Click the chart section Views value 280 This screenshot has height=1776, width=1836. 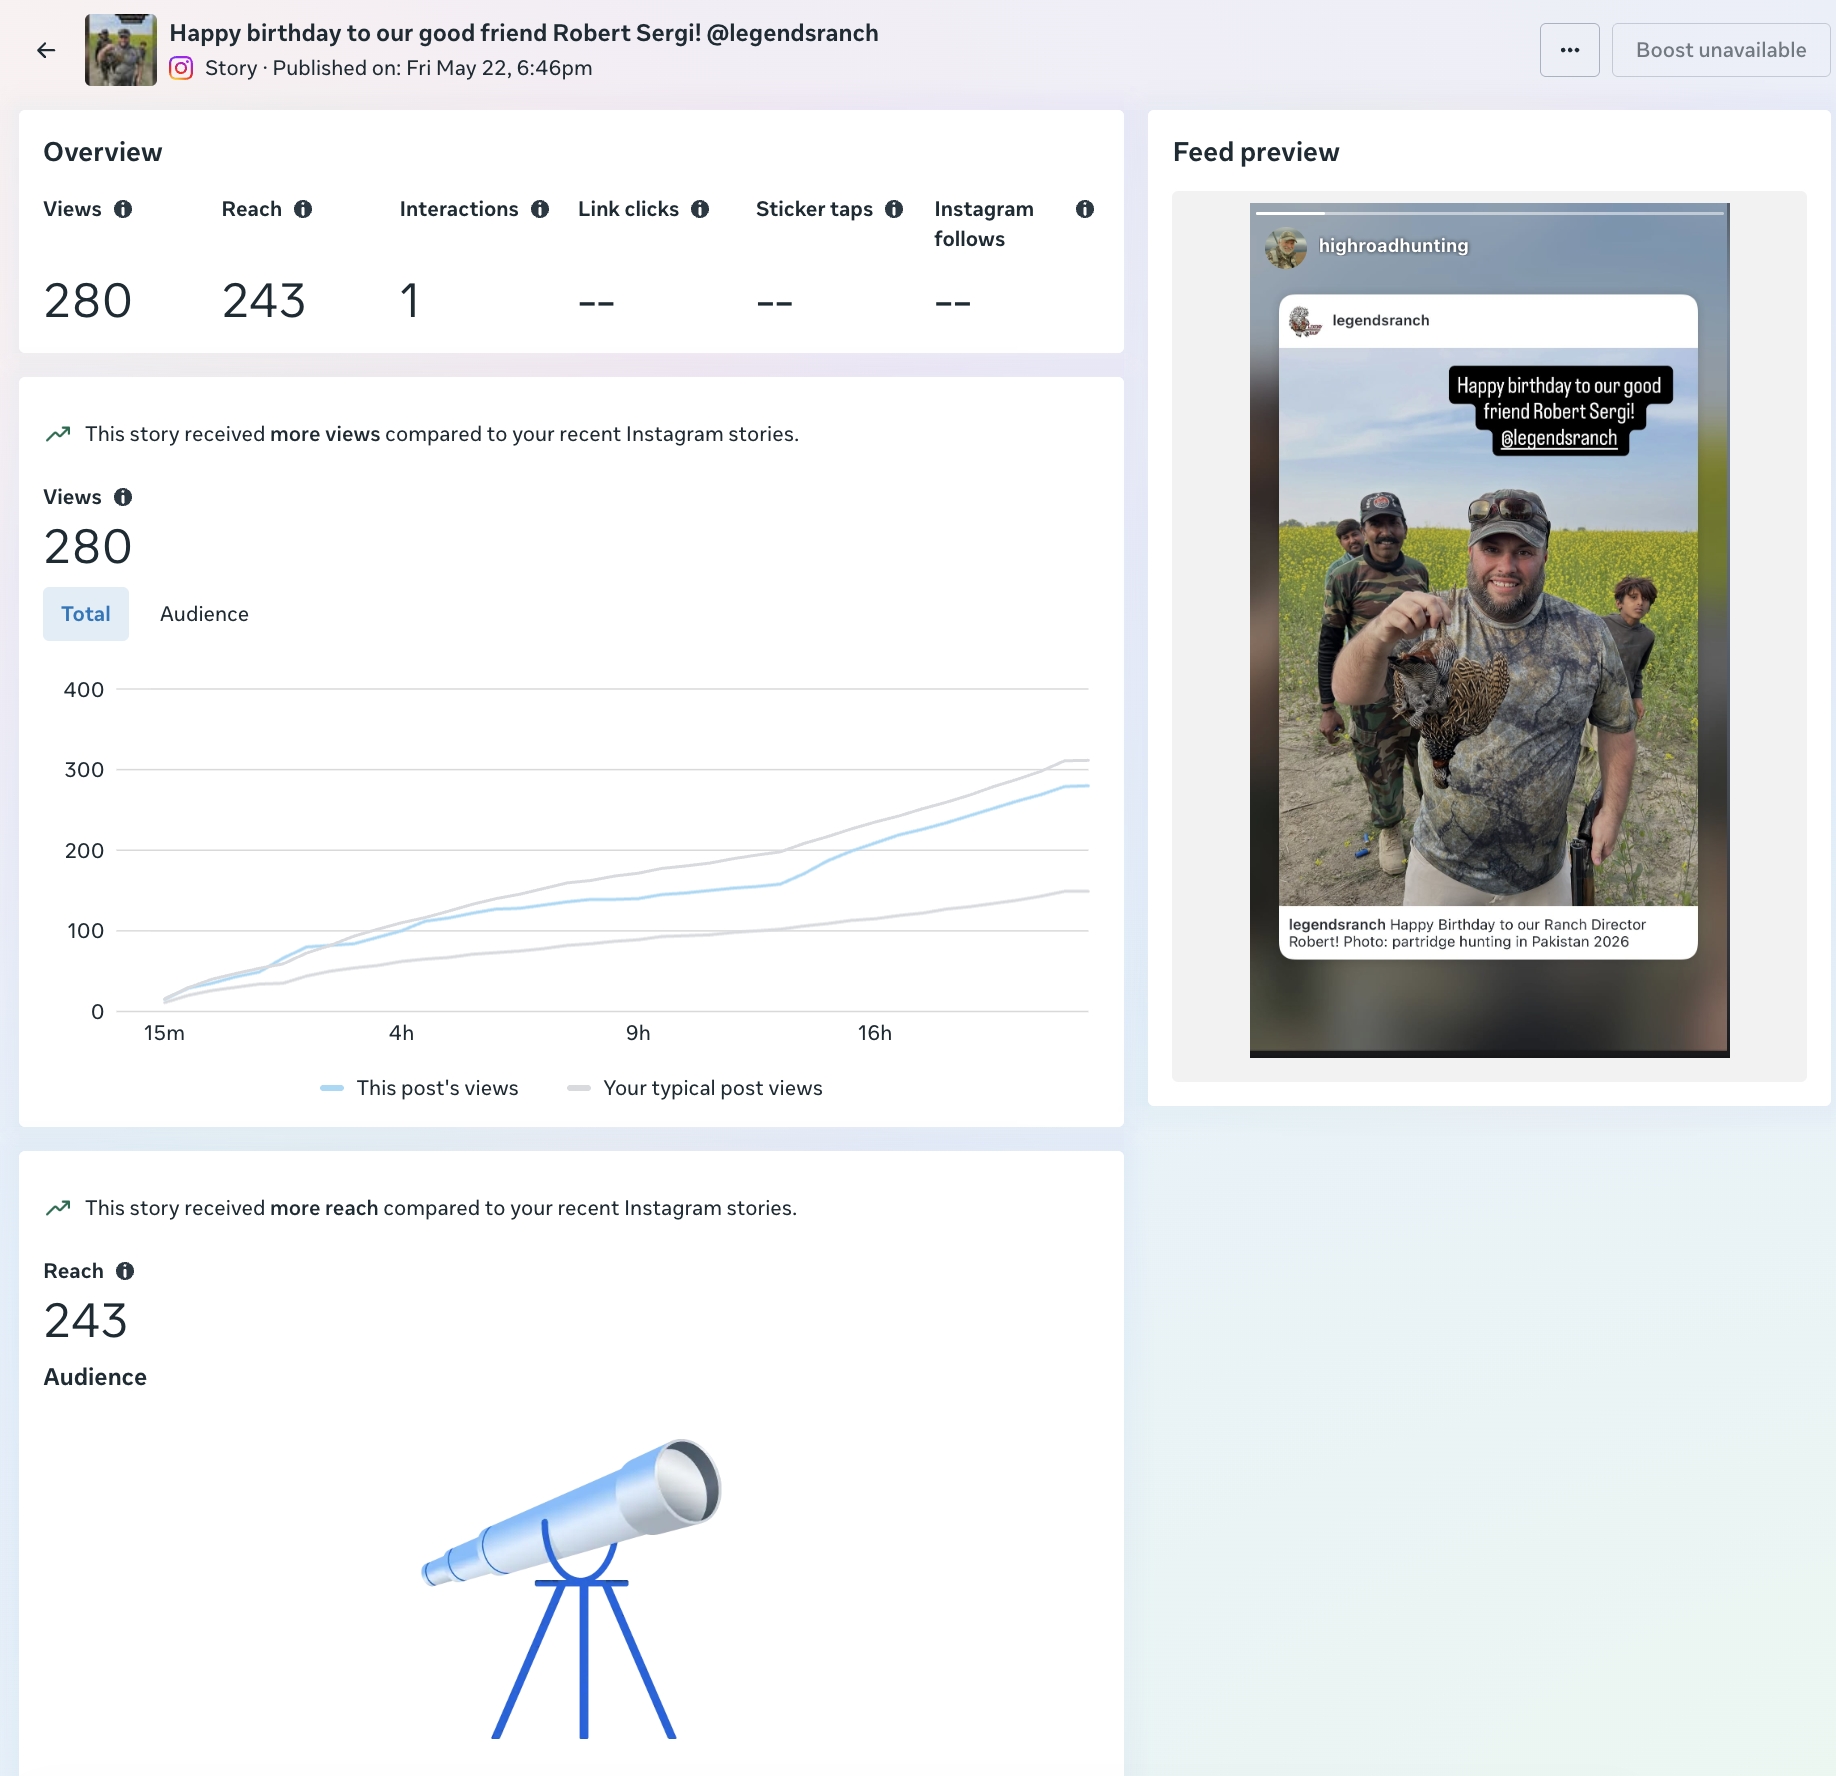coord(88,547)
